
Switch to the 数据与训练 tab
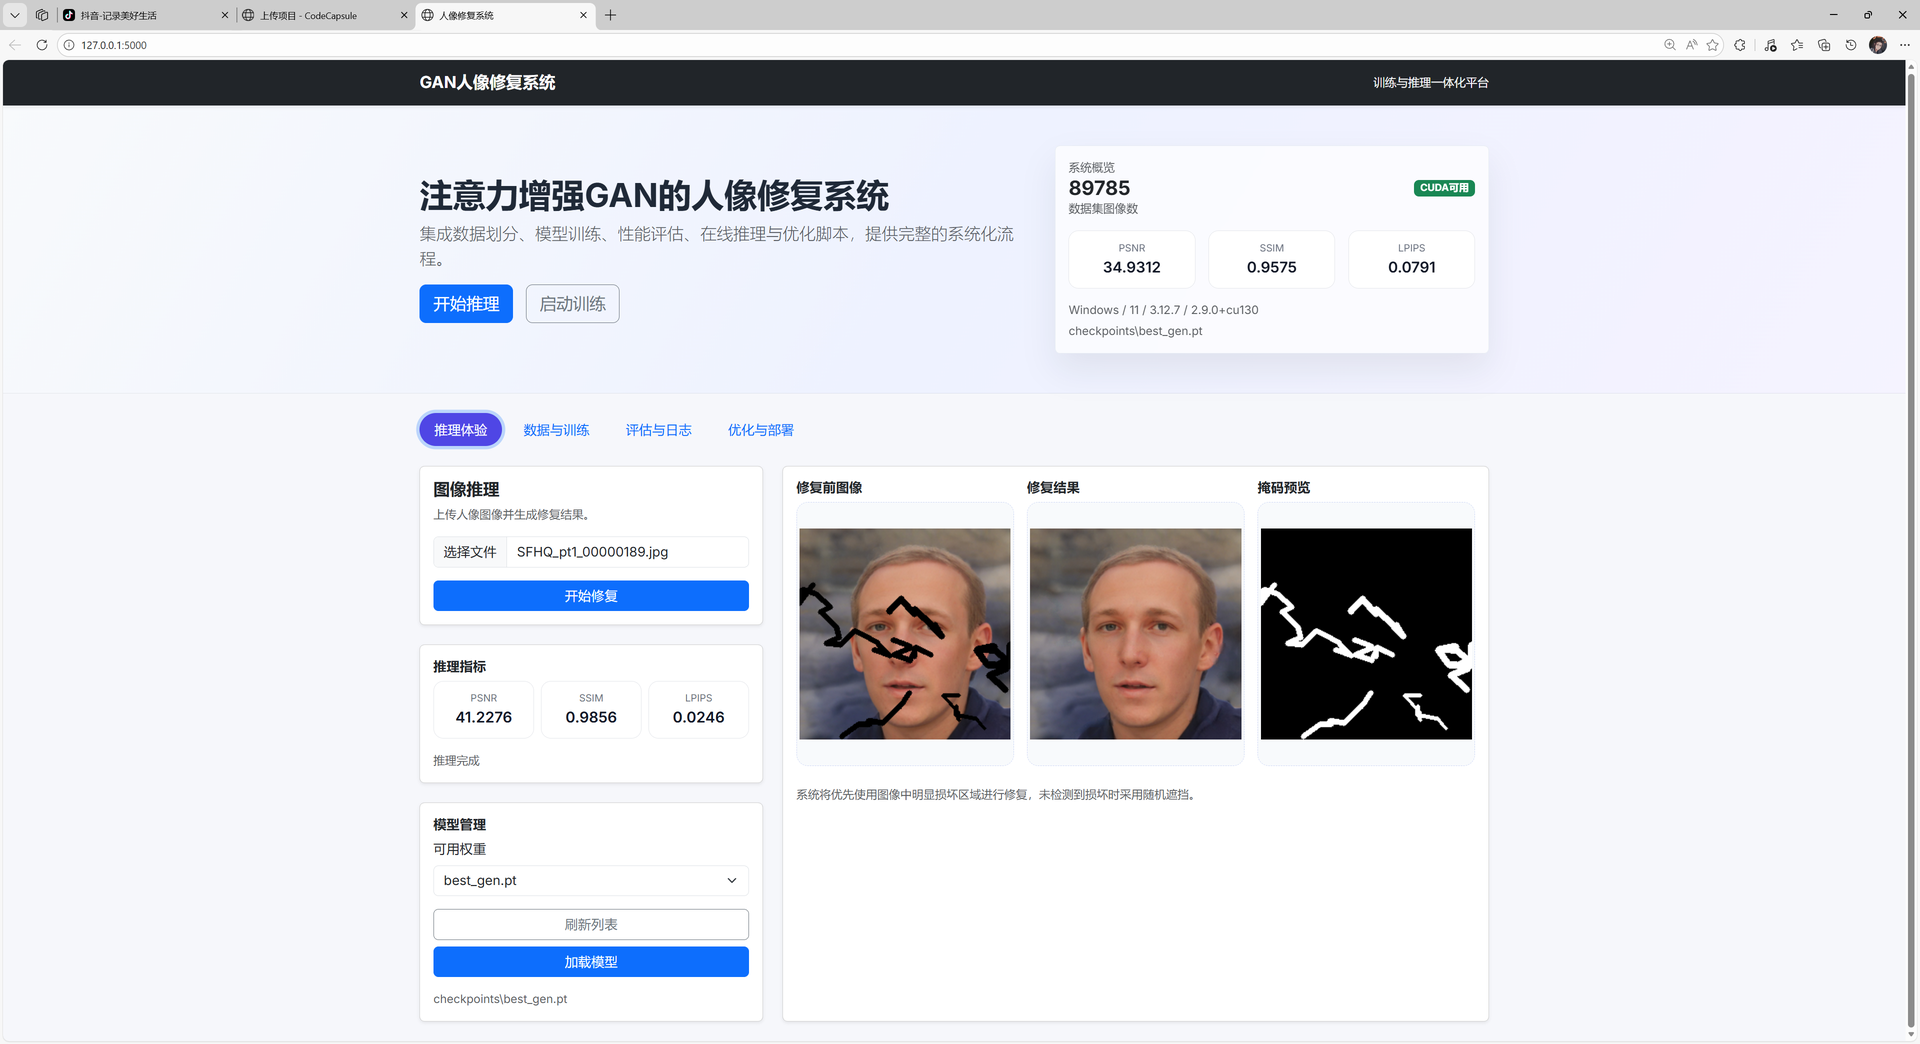(557, 430)
